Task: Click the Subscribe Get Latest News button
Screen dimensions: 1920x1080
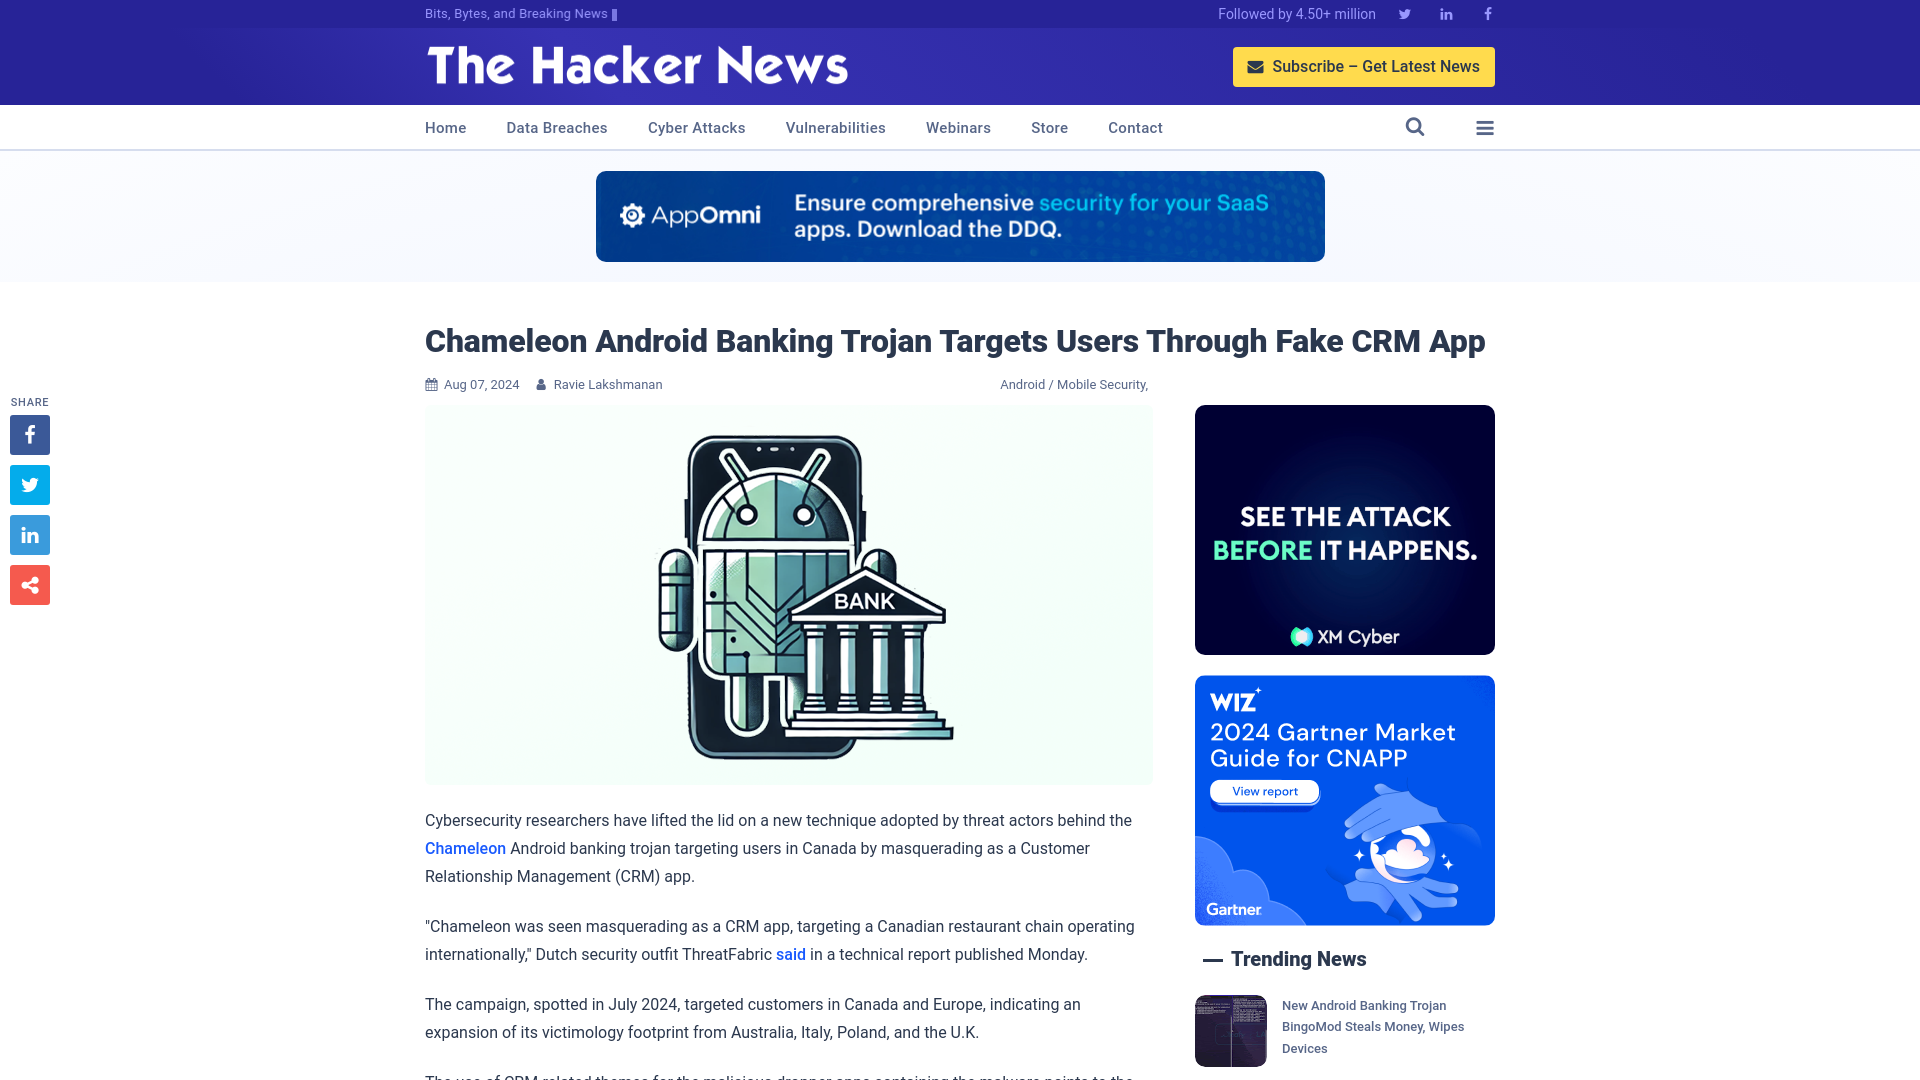Action: 1364,67
